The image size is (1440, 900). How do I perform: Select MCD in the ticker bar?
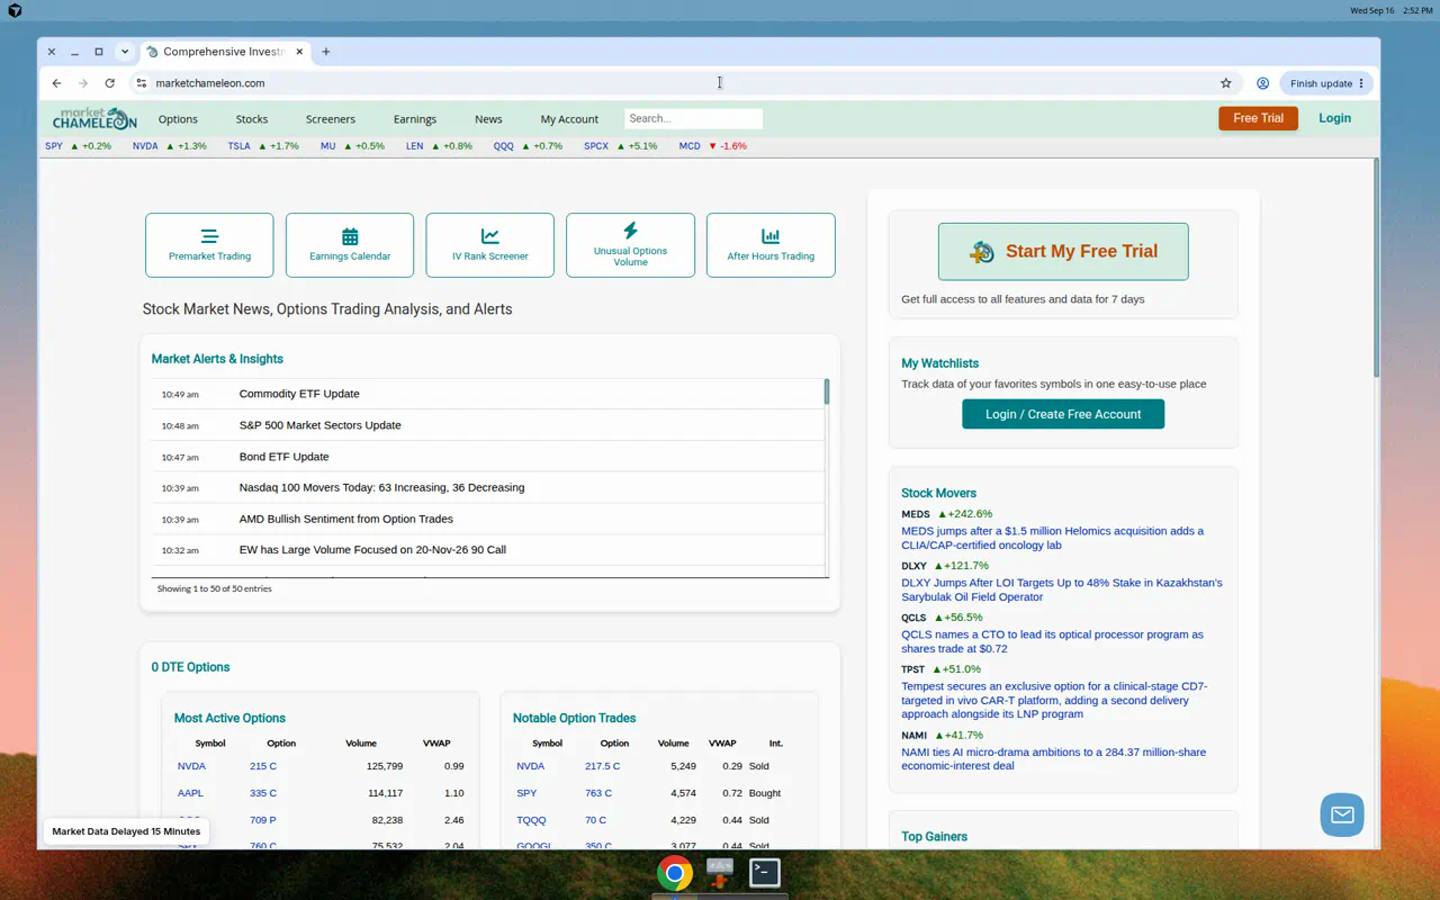point(690,146)
